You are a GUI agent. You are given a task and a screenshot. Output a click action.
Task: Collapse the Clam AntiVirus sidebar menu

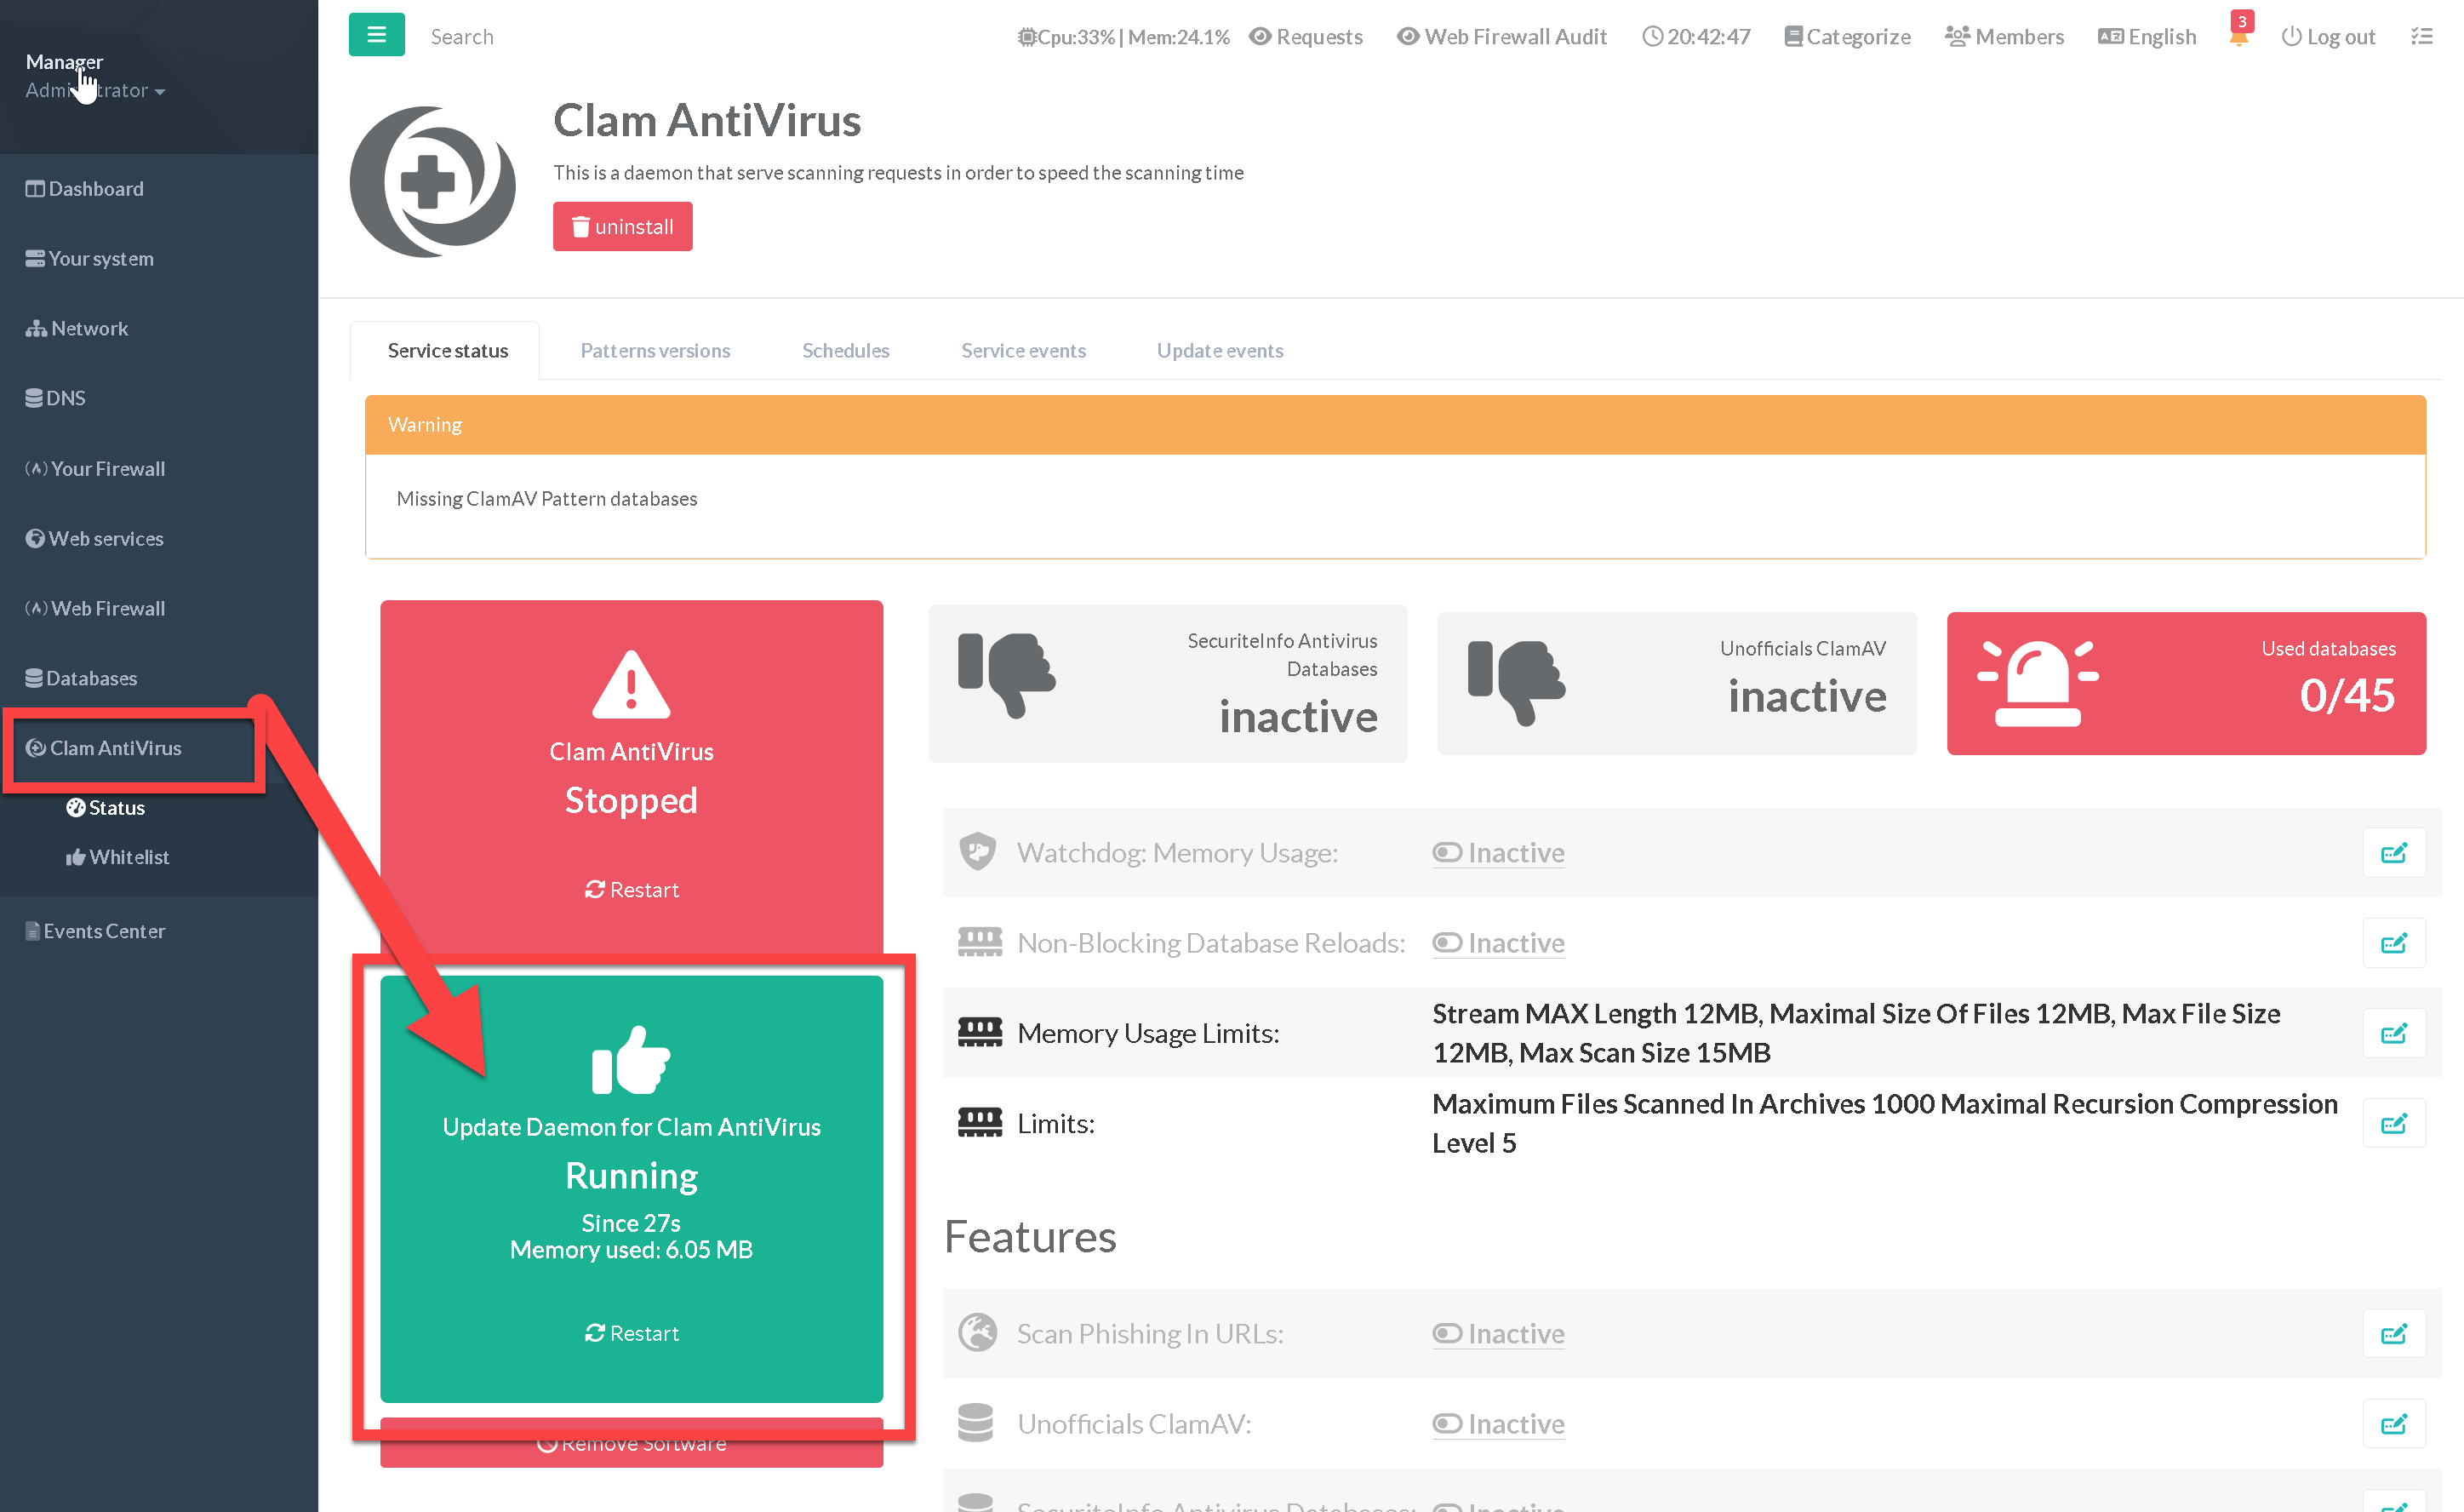(x=115, y=748)
